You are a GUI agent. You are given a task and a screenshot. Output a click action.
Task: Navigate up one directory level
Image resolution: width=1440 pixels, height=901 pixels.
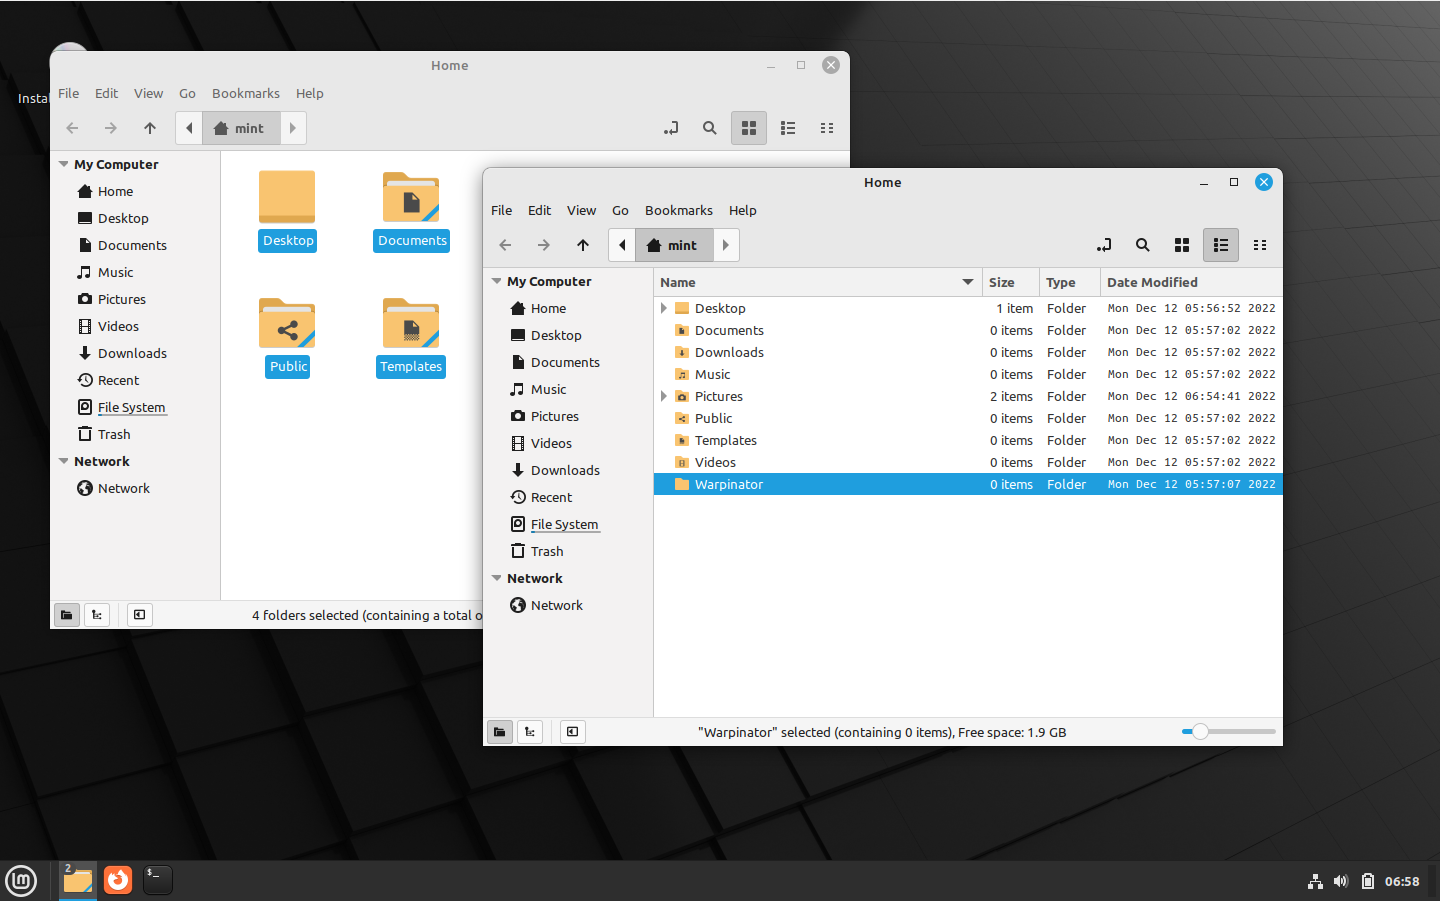click(x=582, y=244)
